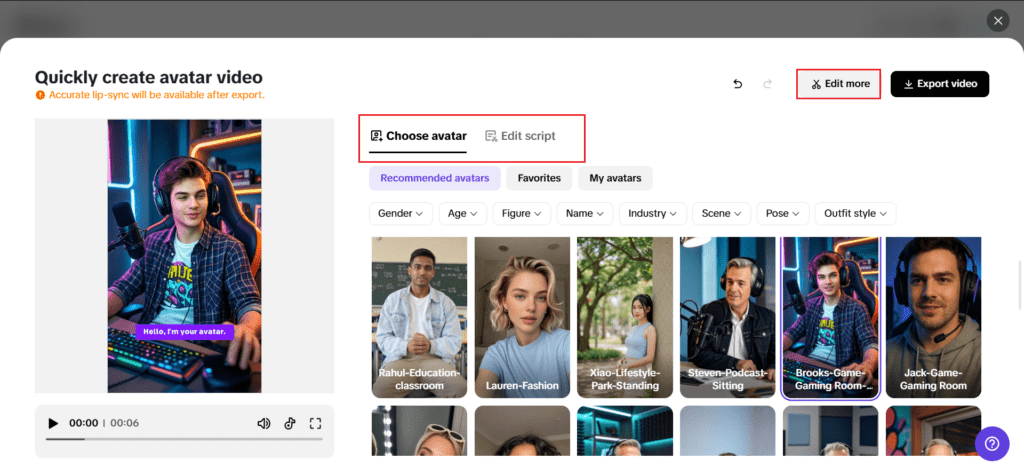Expand the Gender filter dropdown
The width and height of the screenshot is (1024, 475).
click(x=401, y=213)
